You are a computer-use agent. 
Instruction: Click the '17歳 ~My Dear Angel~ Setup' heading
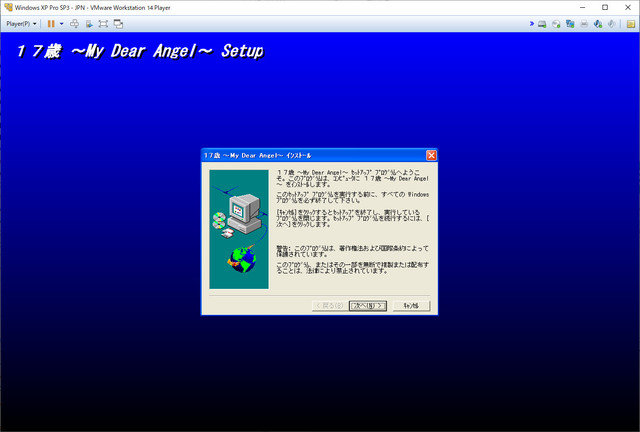click(140, 51)
